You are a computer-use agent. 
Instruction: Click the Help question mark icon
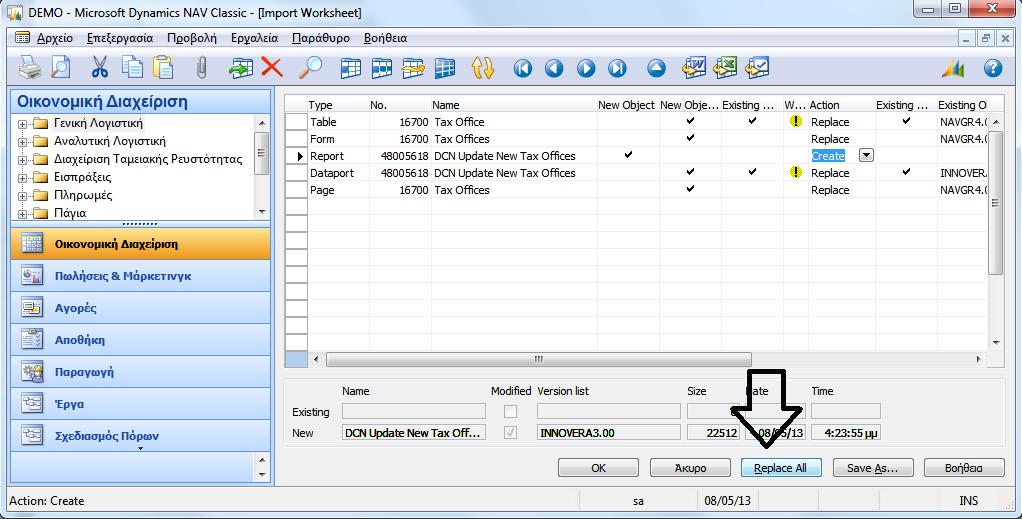point(993,68)
